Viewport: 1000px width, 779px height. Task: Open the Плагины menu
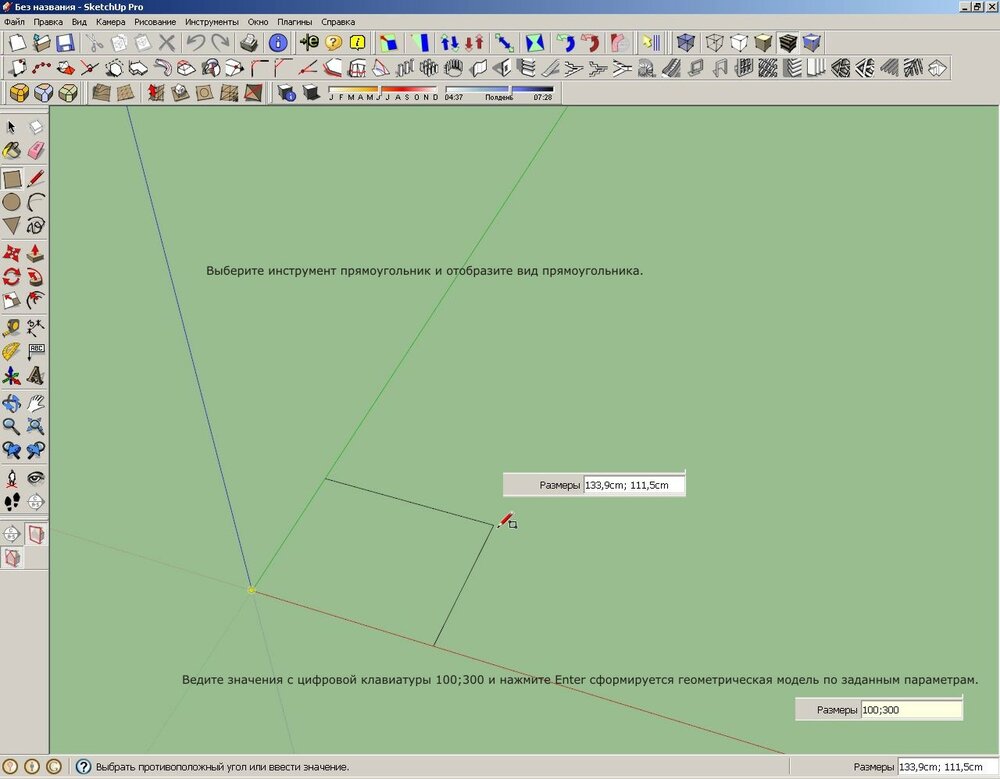292,21
